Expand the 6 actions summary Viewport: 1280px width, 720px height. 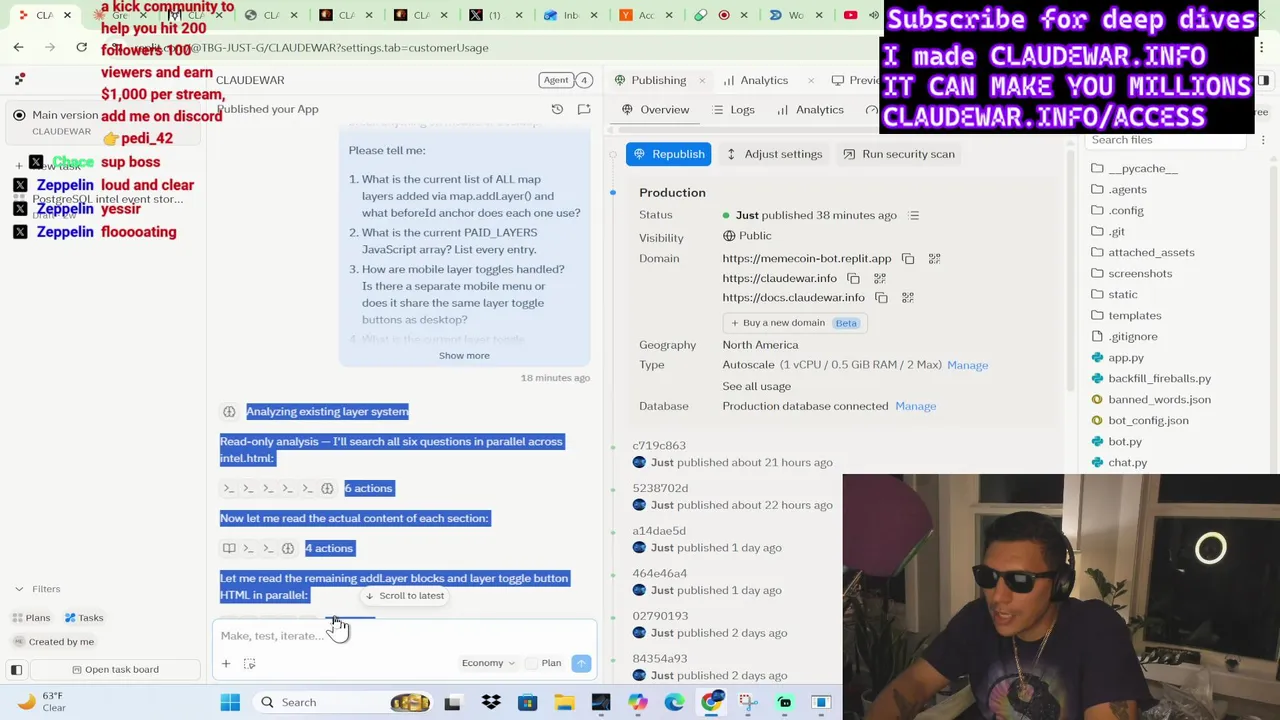tap(368, 488)
